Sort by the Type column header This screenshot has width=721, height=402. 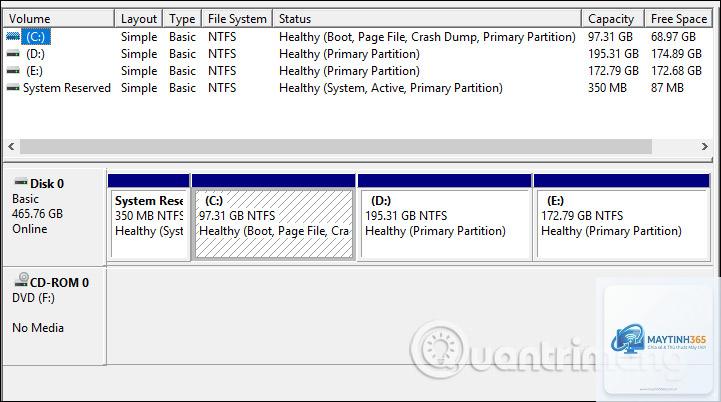pos(182,18)
